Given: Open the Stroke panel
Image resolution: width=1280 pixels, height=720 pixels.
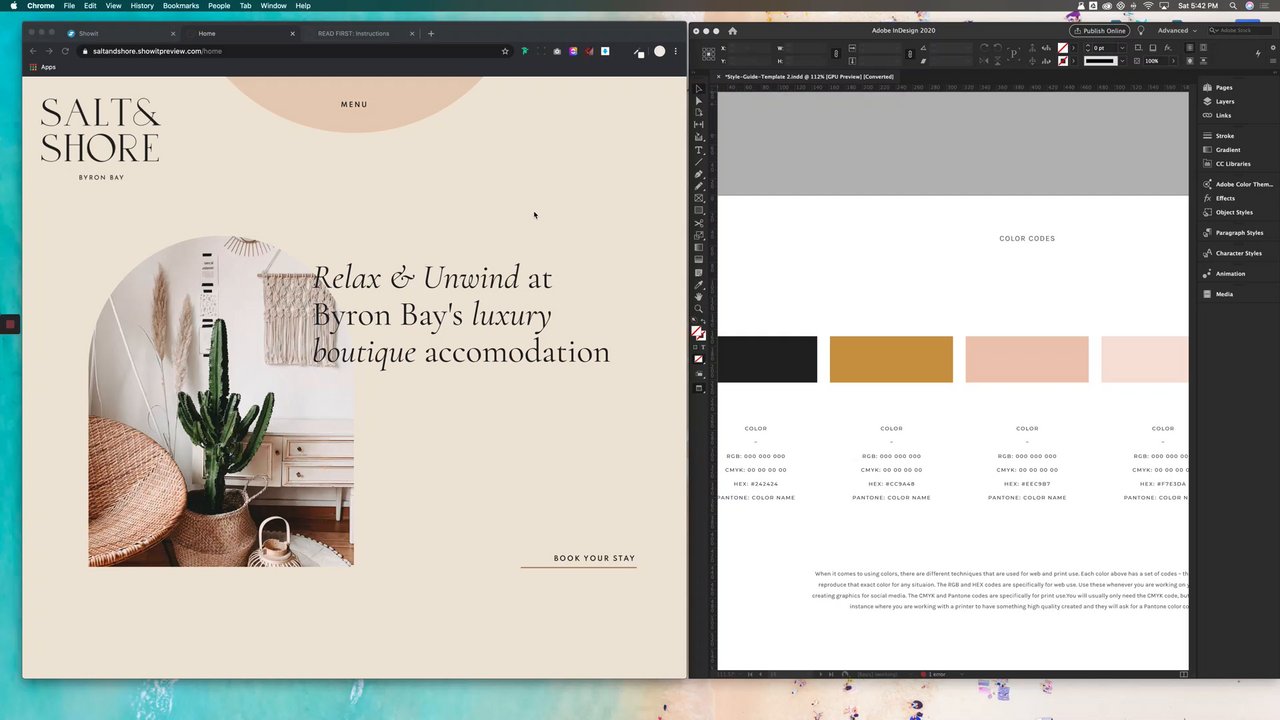Looking at the screenshot, I should [1224, 136].
